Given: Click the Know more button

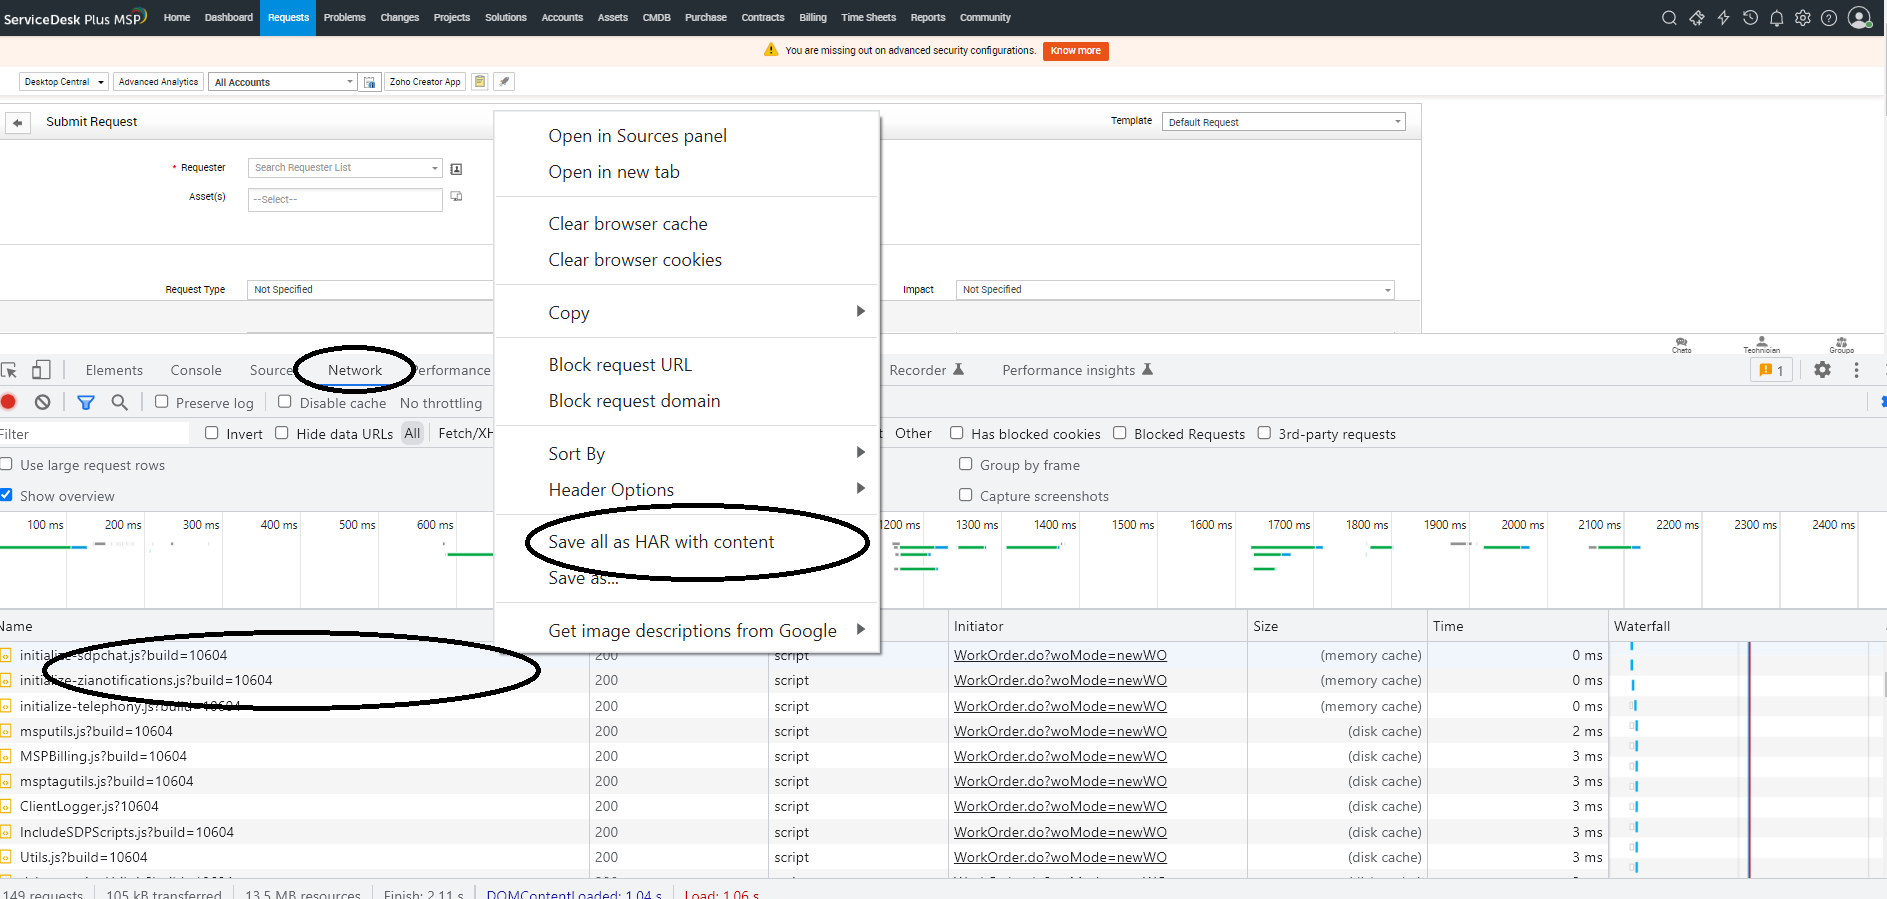Looking at the screenshot, I should tap(1075, 51).
